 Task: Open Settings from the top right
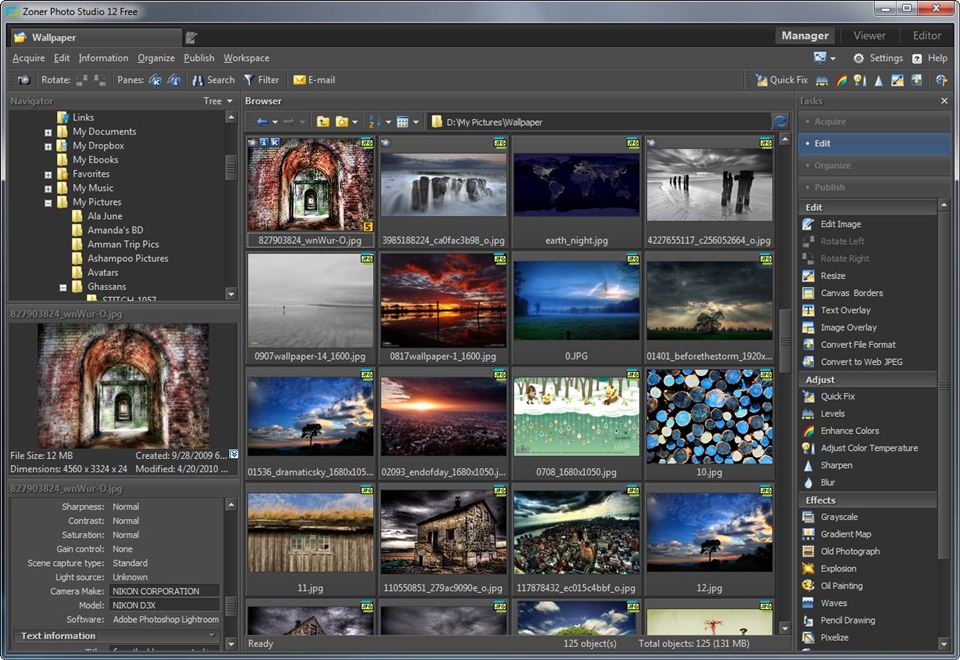click(x=878, y=58)
